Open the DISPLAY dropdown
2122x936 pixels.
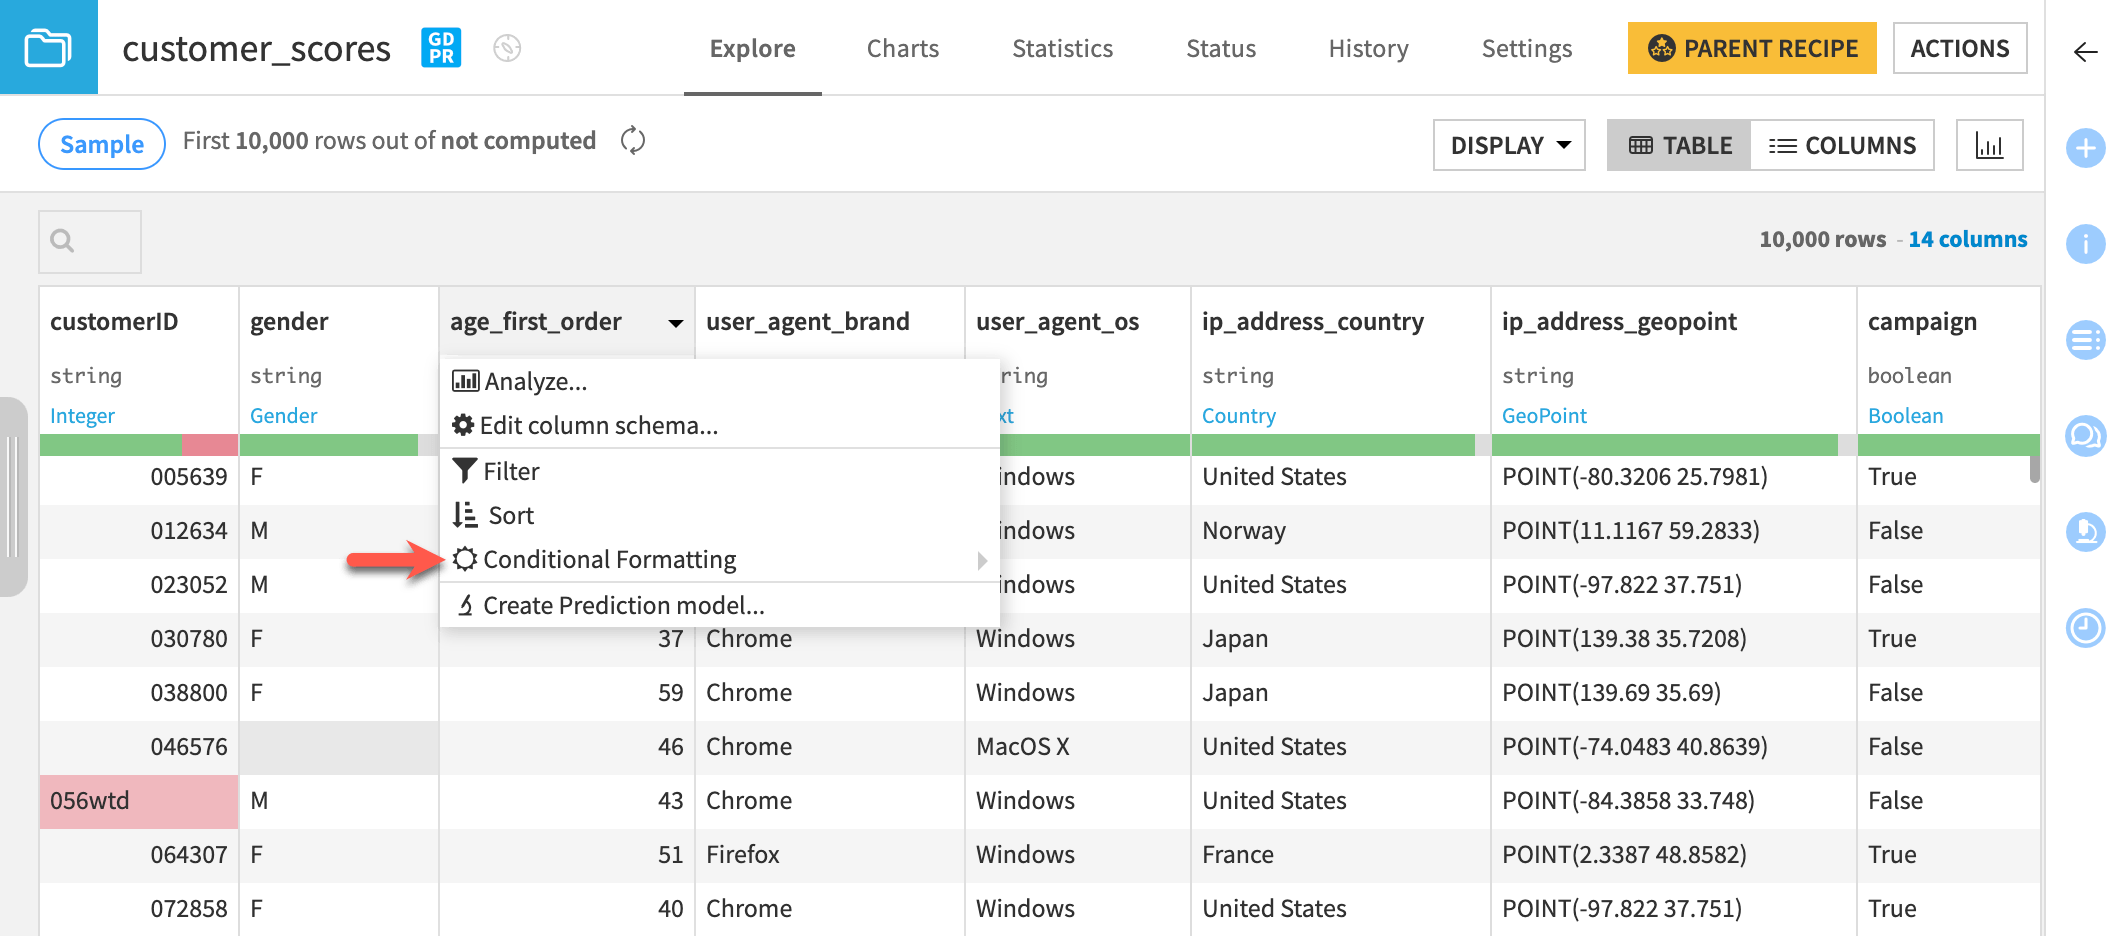point(1509,145)
